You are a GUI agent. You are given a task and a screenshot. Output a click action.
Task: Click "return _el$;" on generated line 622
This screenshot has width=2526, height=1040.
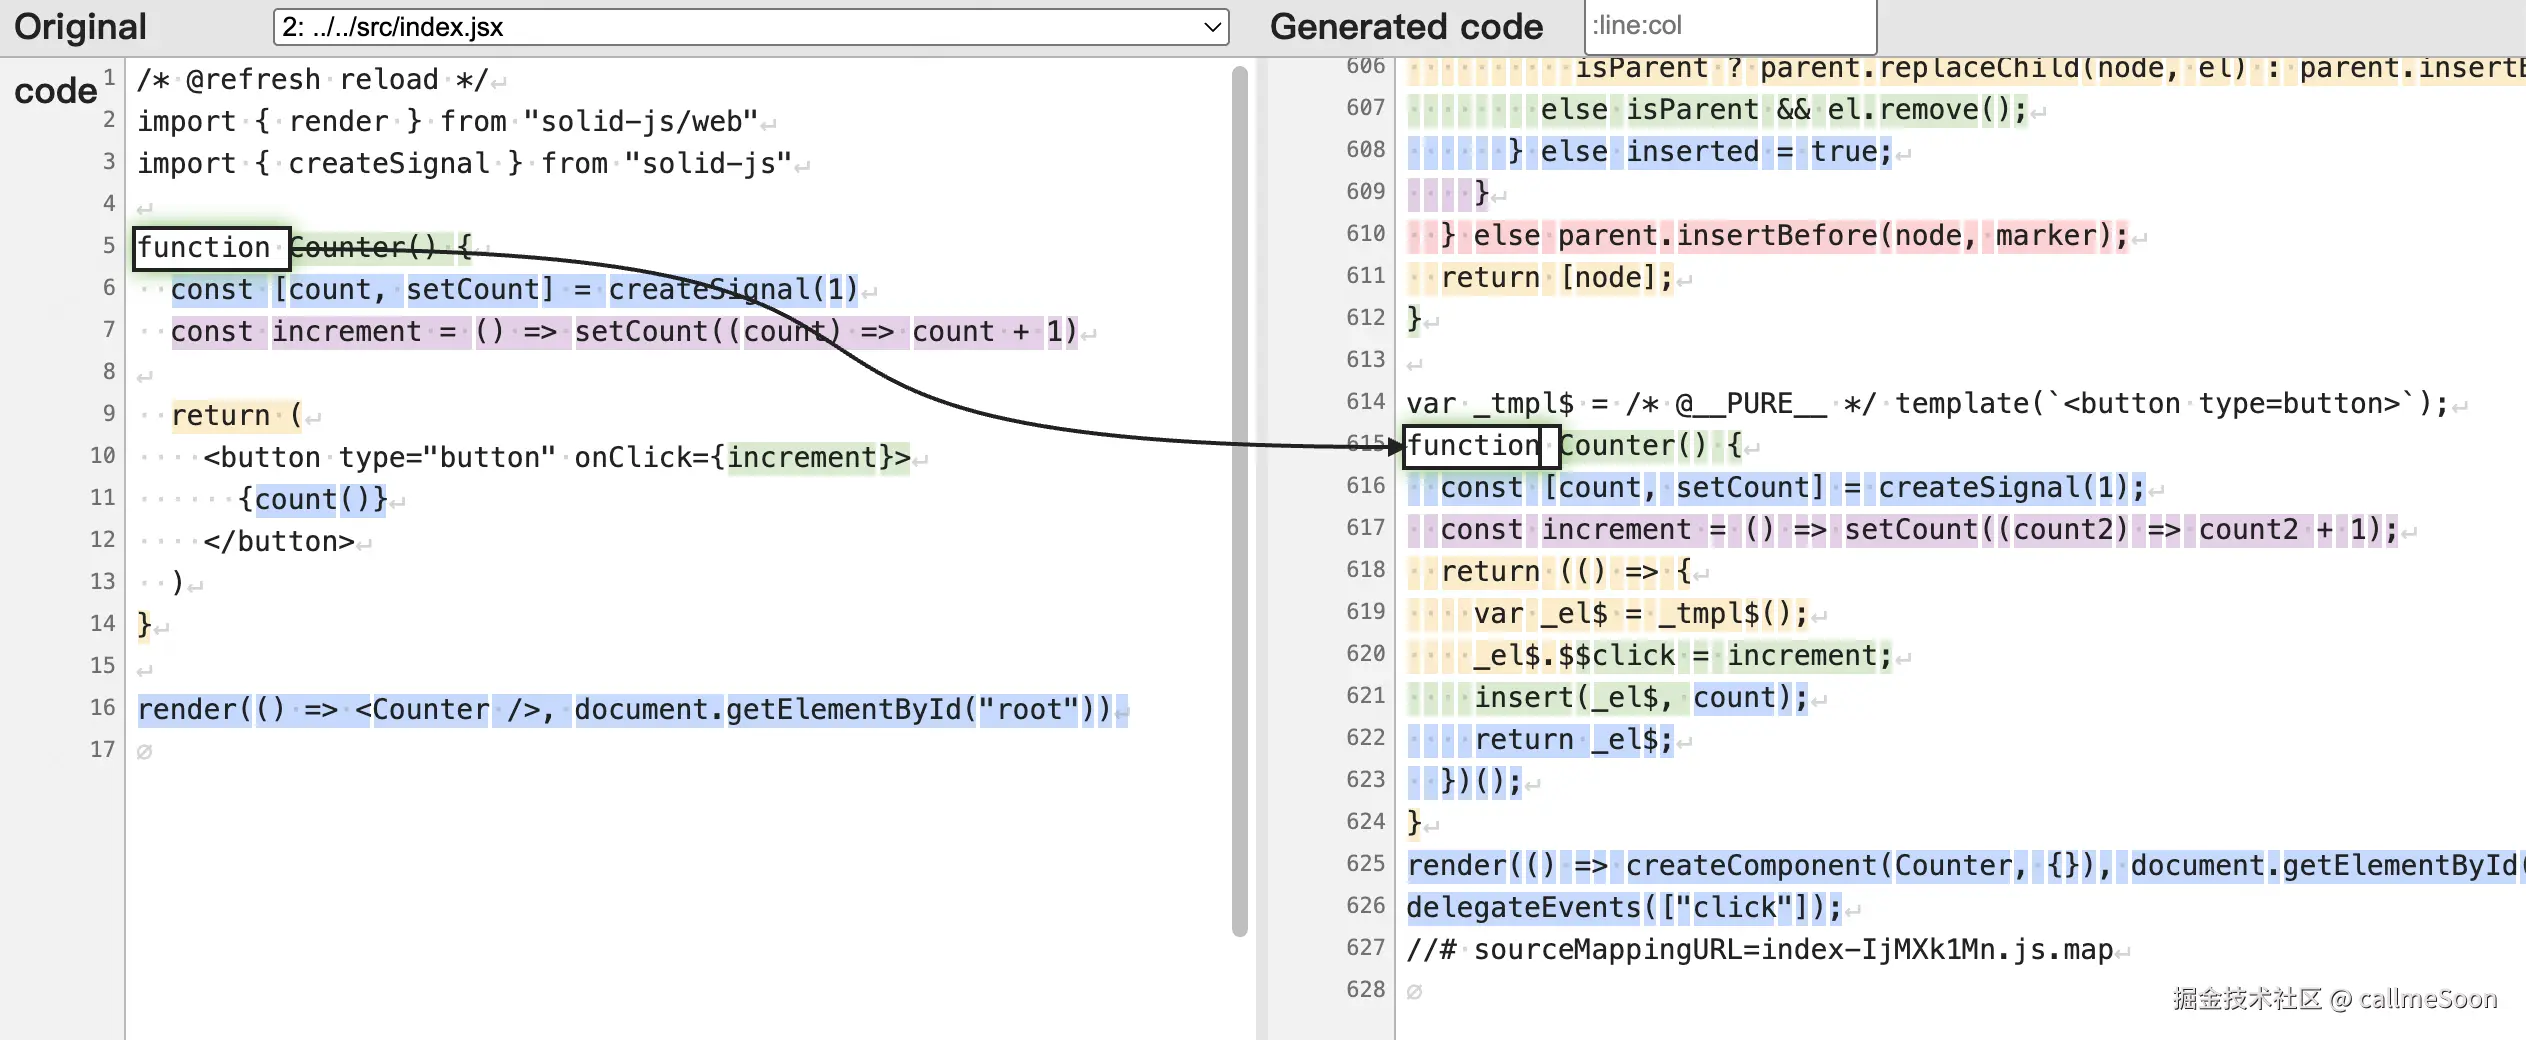click(x=1574, y=739)
